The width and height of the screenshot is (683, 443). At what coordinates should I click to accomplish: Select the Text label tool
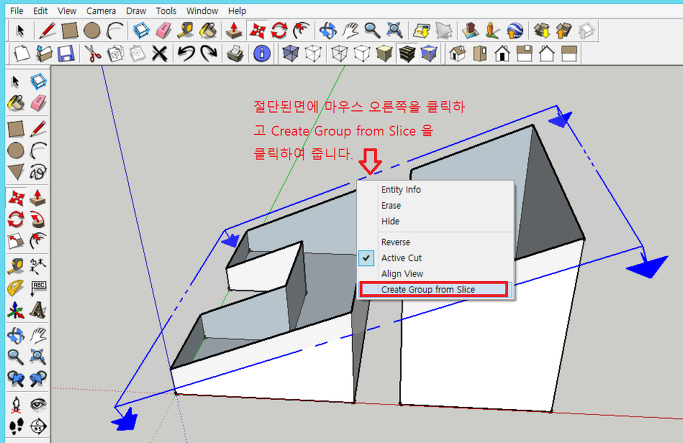click(38, 288)
